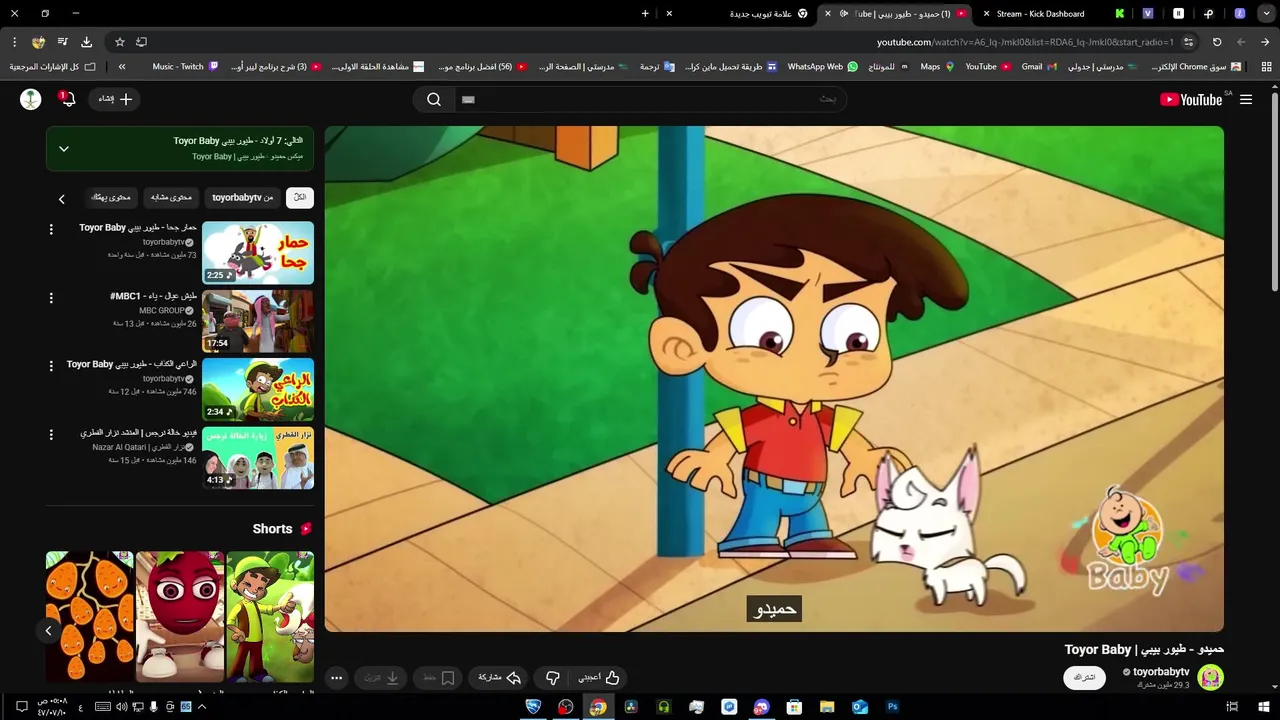Open Maps bookmark
Image resolution: width=1280 pixels, height=720 pixels.
pyautogui.click(x=937, y=67)
